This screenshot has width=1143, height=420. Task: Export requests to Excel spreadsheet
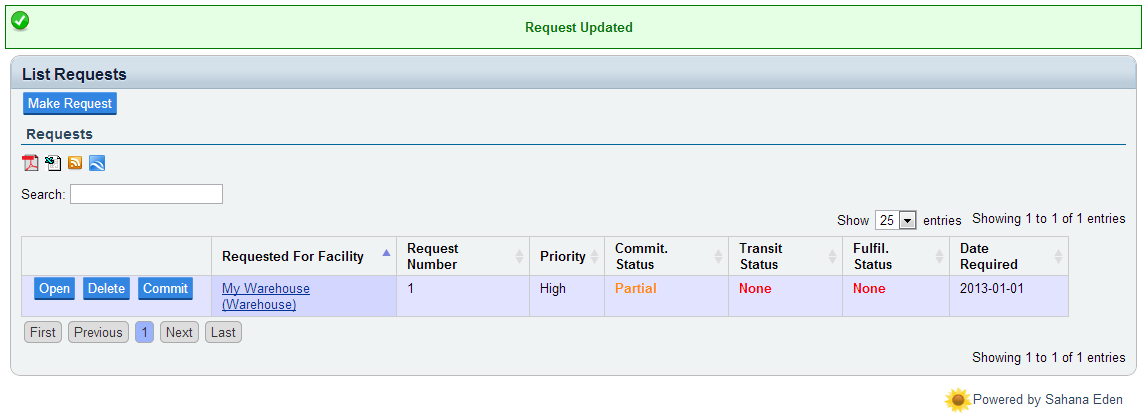[x=53, y=163]
